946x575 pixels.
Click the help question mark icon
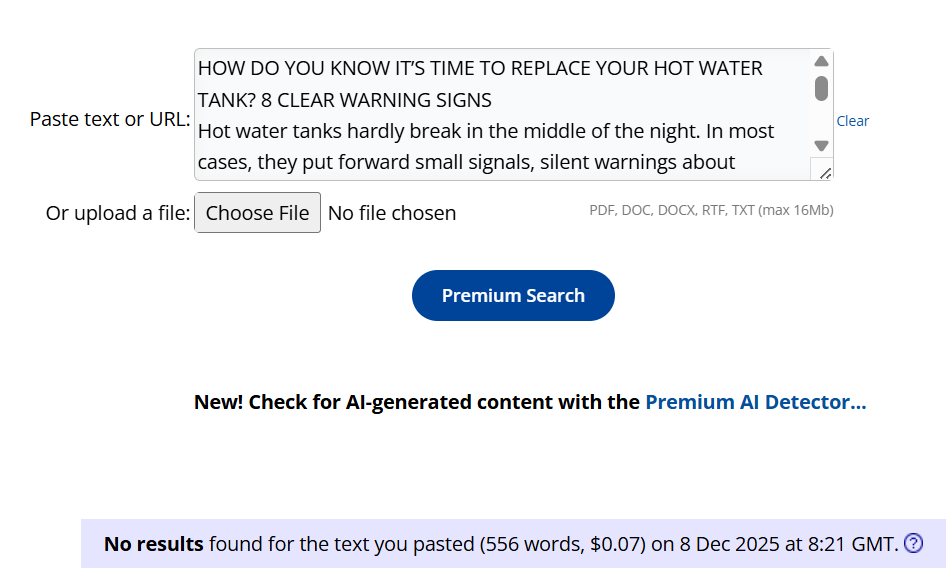pyautogui.click(x=913, y=544)
